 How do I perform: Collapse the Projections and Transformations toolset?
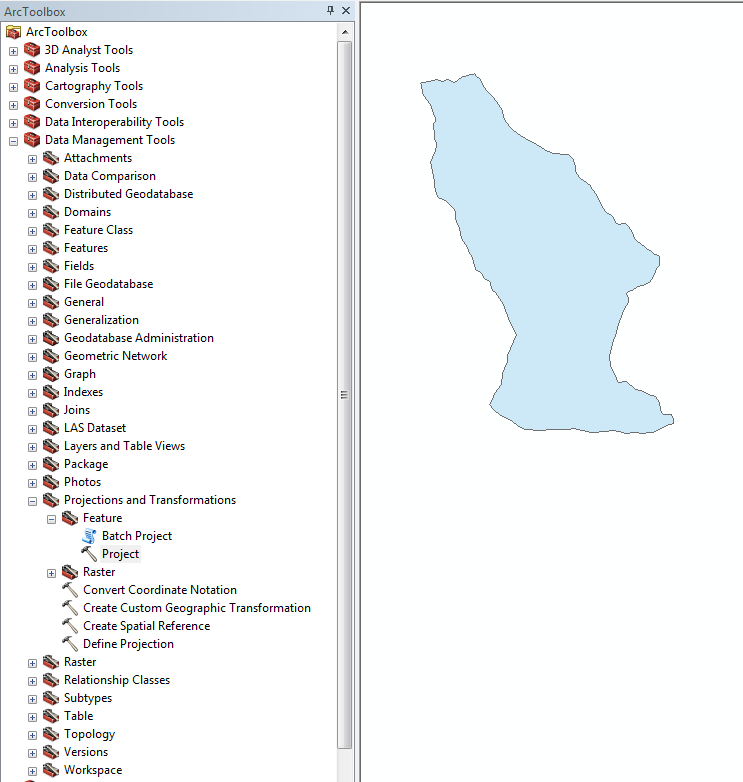click(x=32, y=501)
